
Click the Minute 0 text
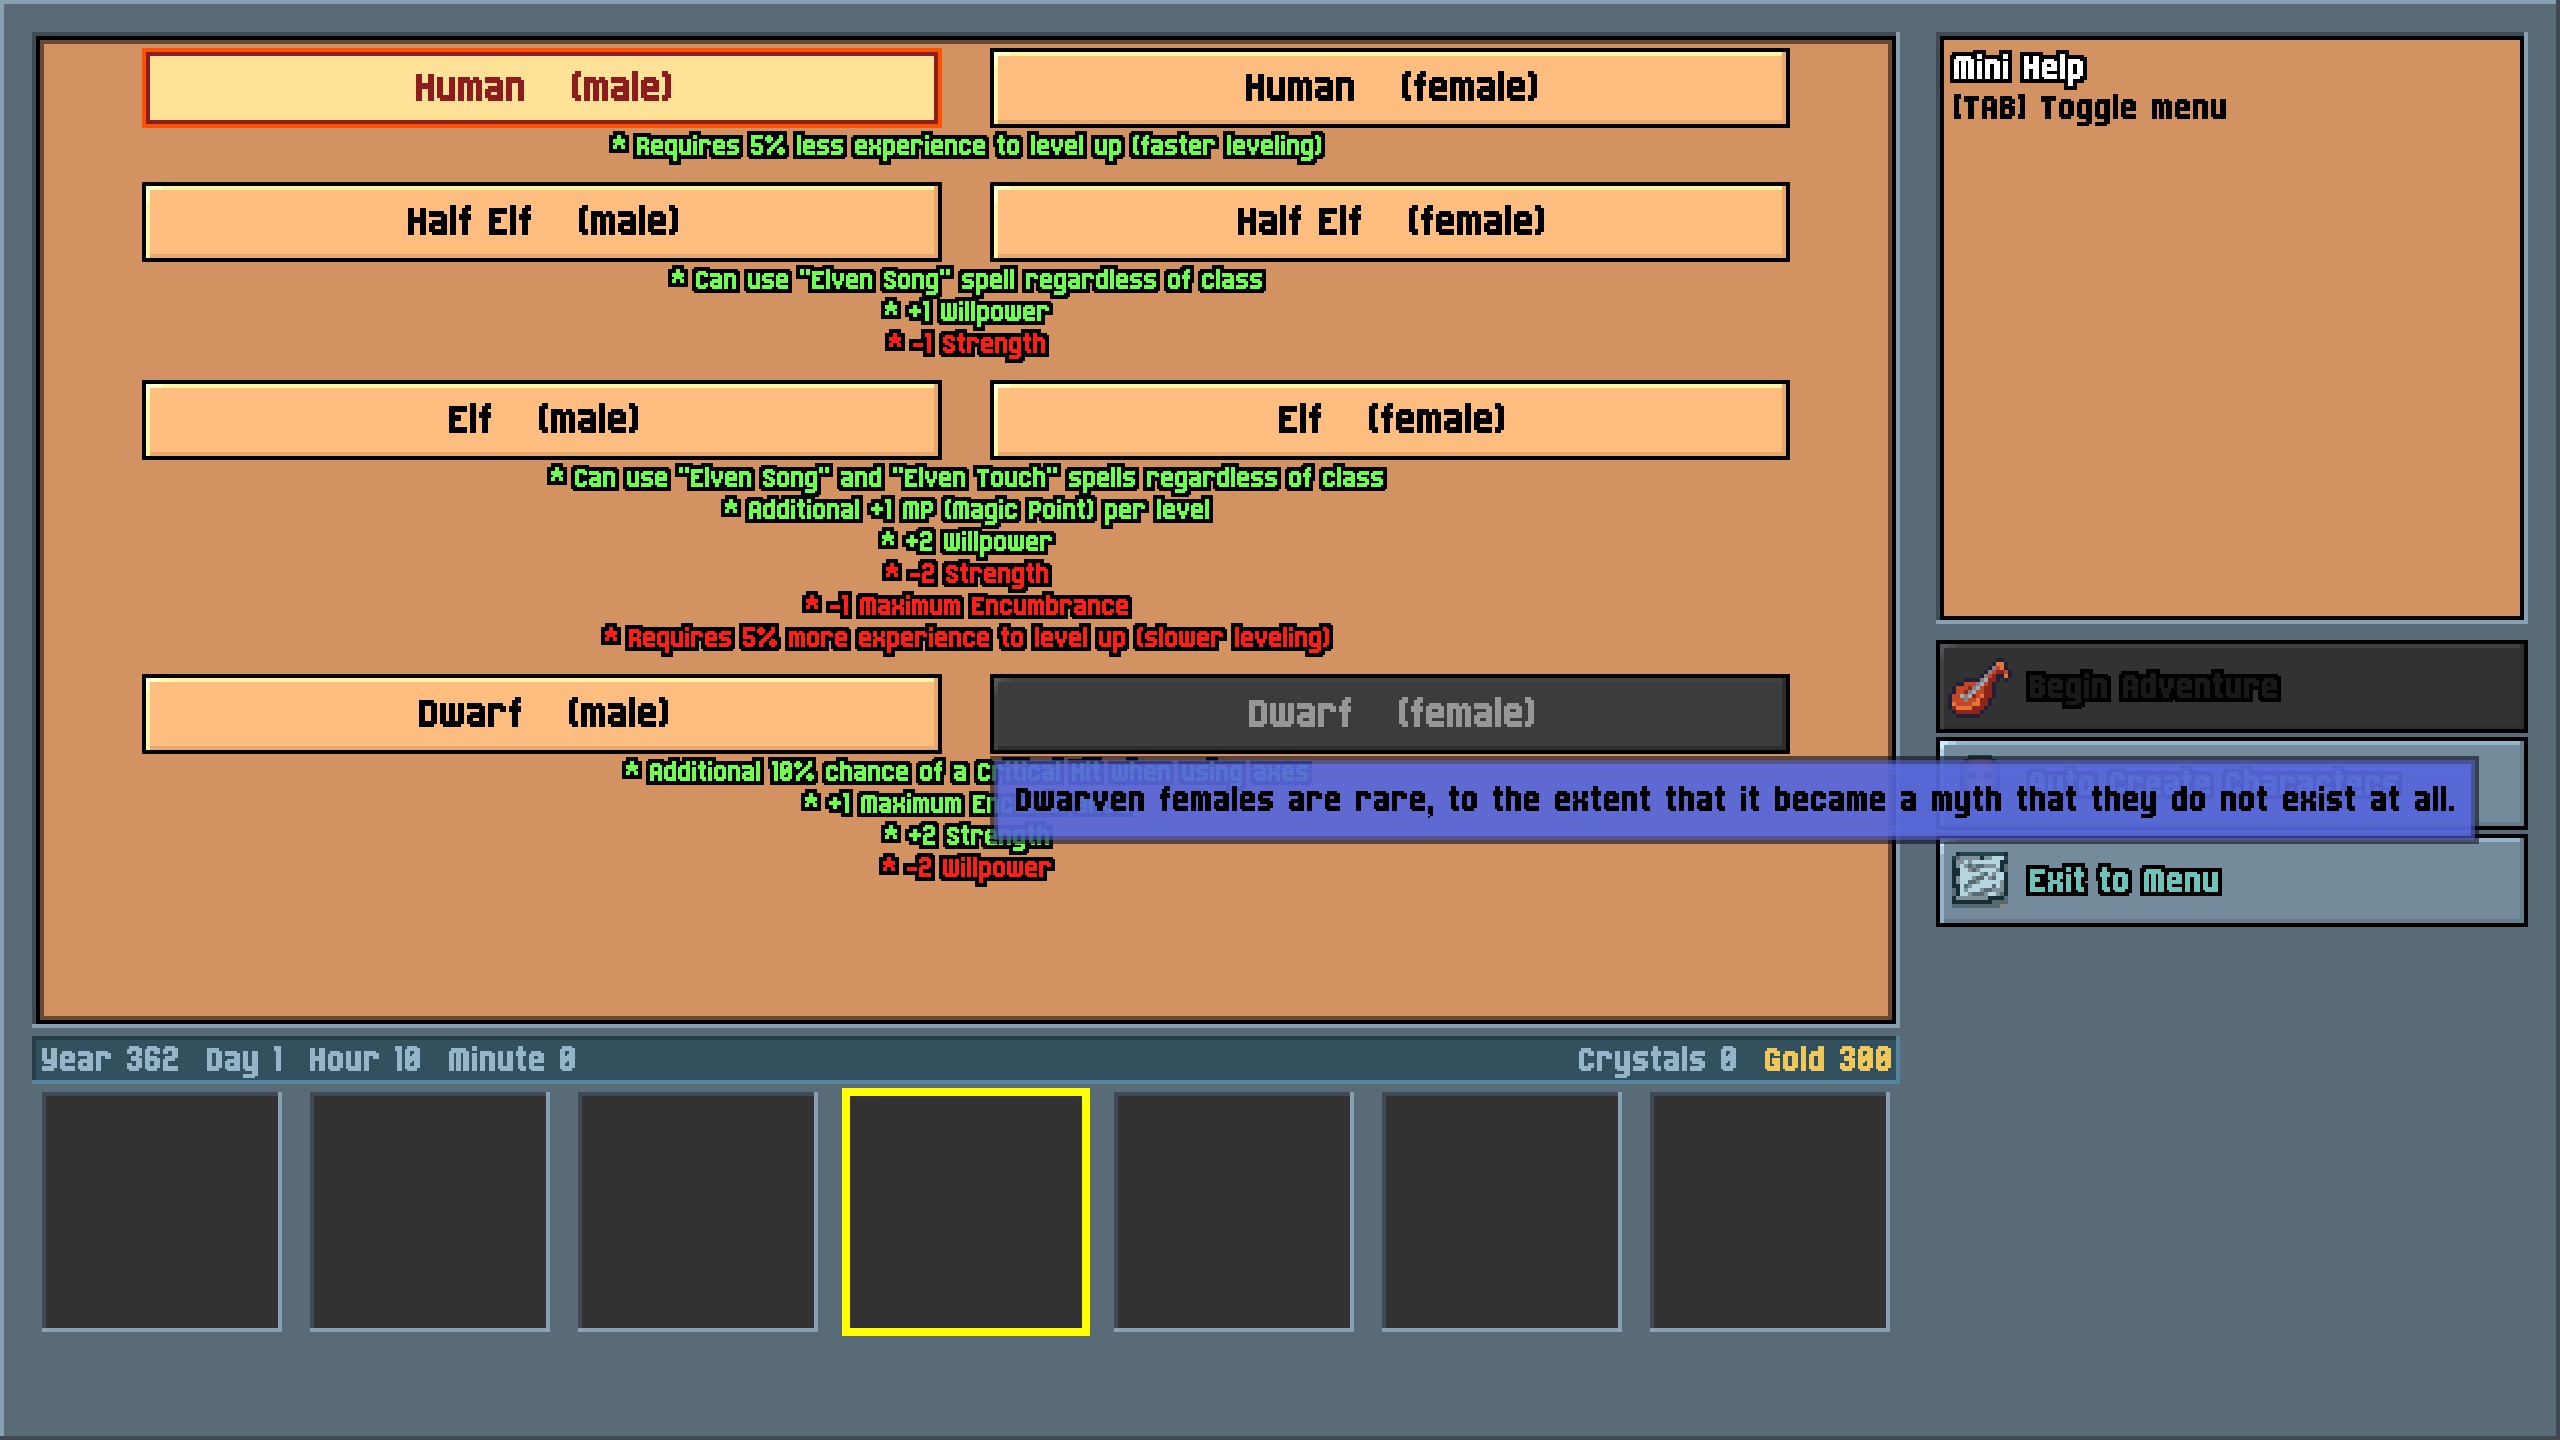(512, 1060)
